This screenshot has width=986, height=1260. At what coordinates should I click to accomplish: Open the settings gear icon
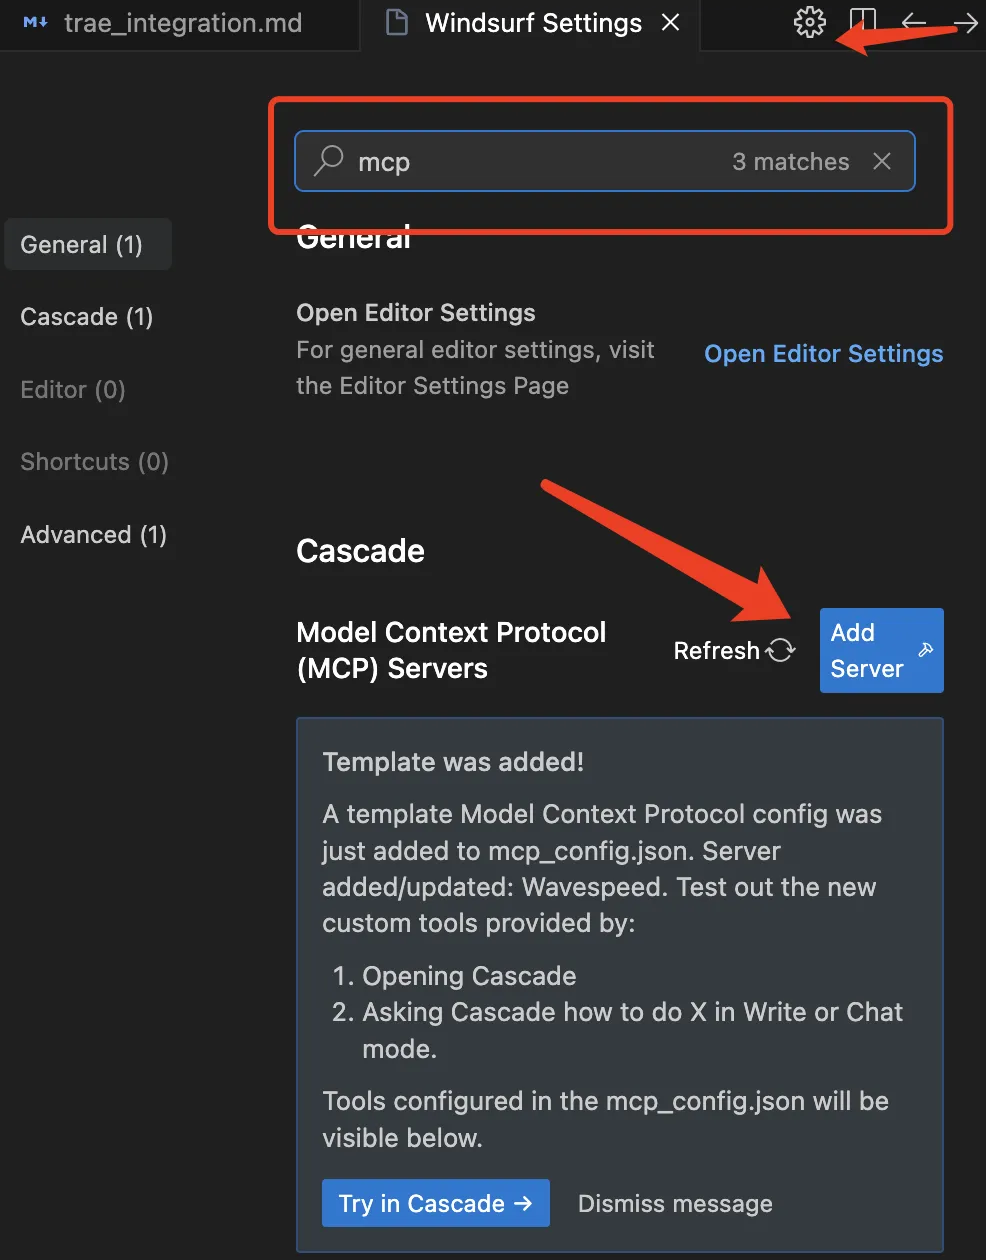pos(810,22)
